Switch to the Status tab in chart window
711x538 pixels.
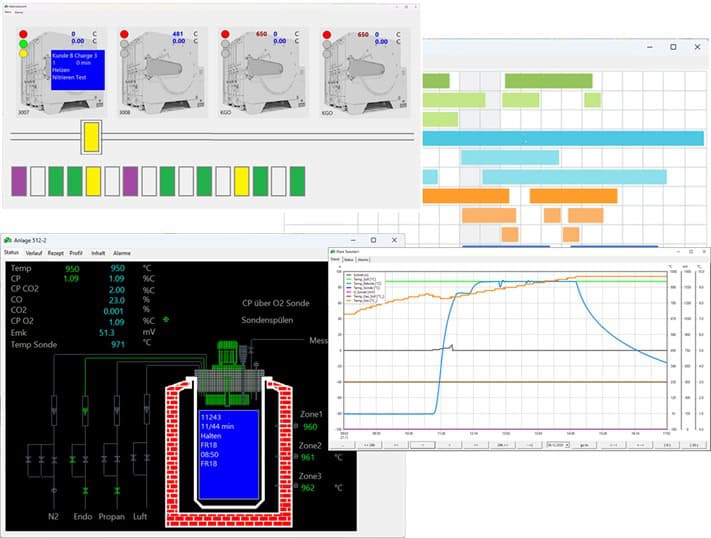(x=350, y=259)
